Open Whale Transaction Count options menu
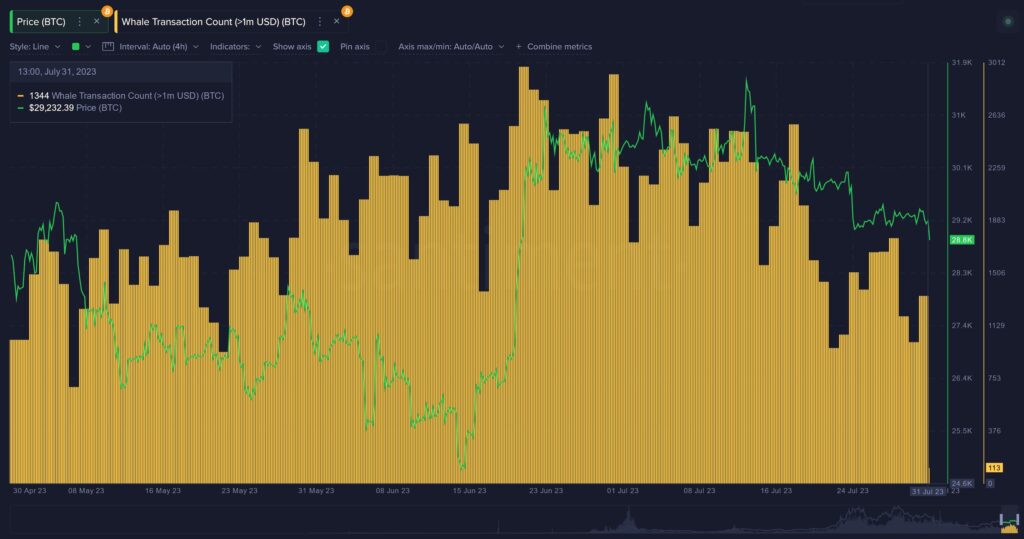The width and height of the screenshot is (1024, 539). [319, 21]
